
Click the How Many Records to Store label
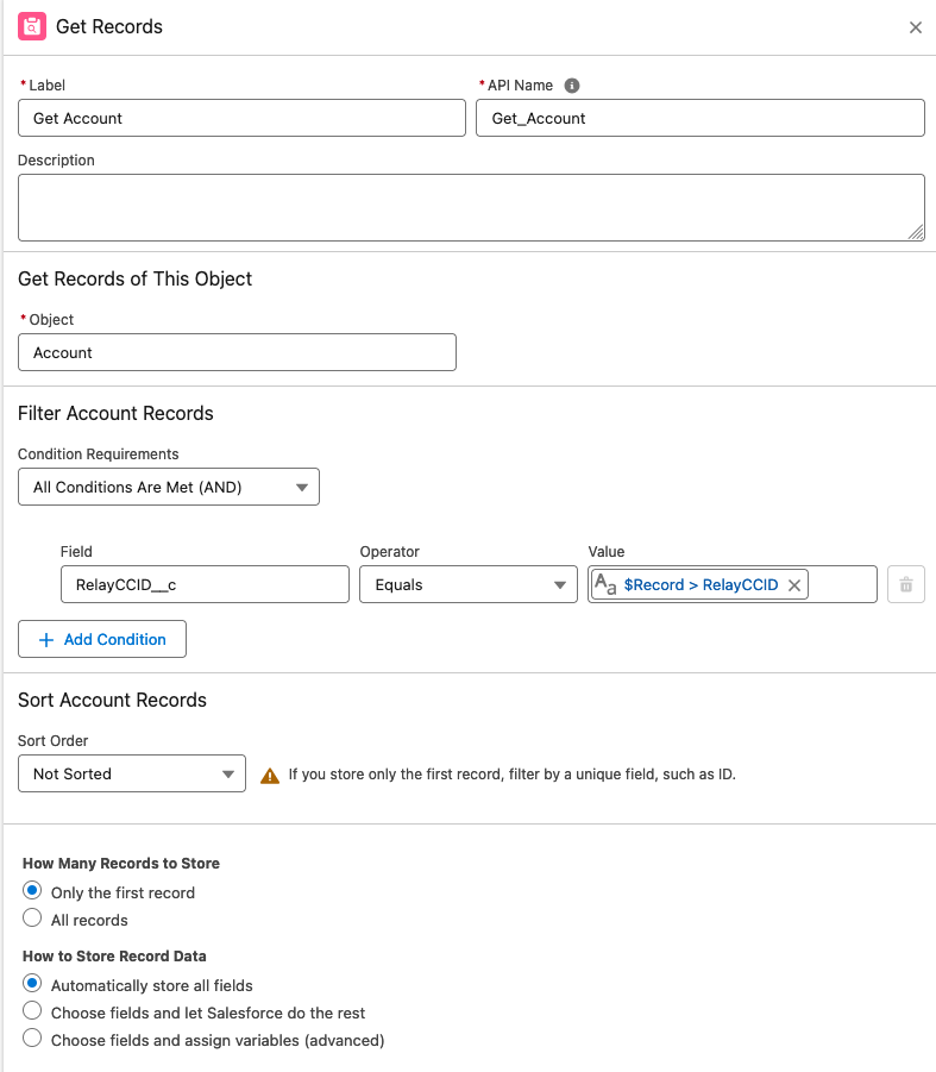121,863
